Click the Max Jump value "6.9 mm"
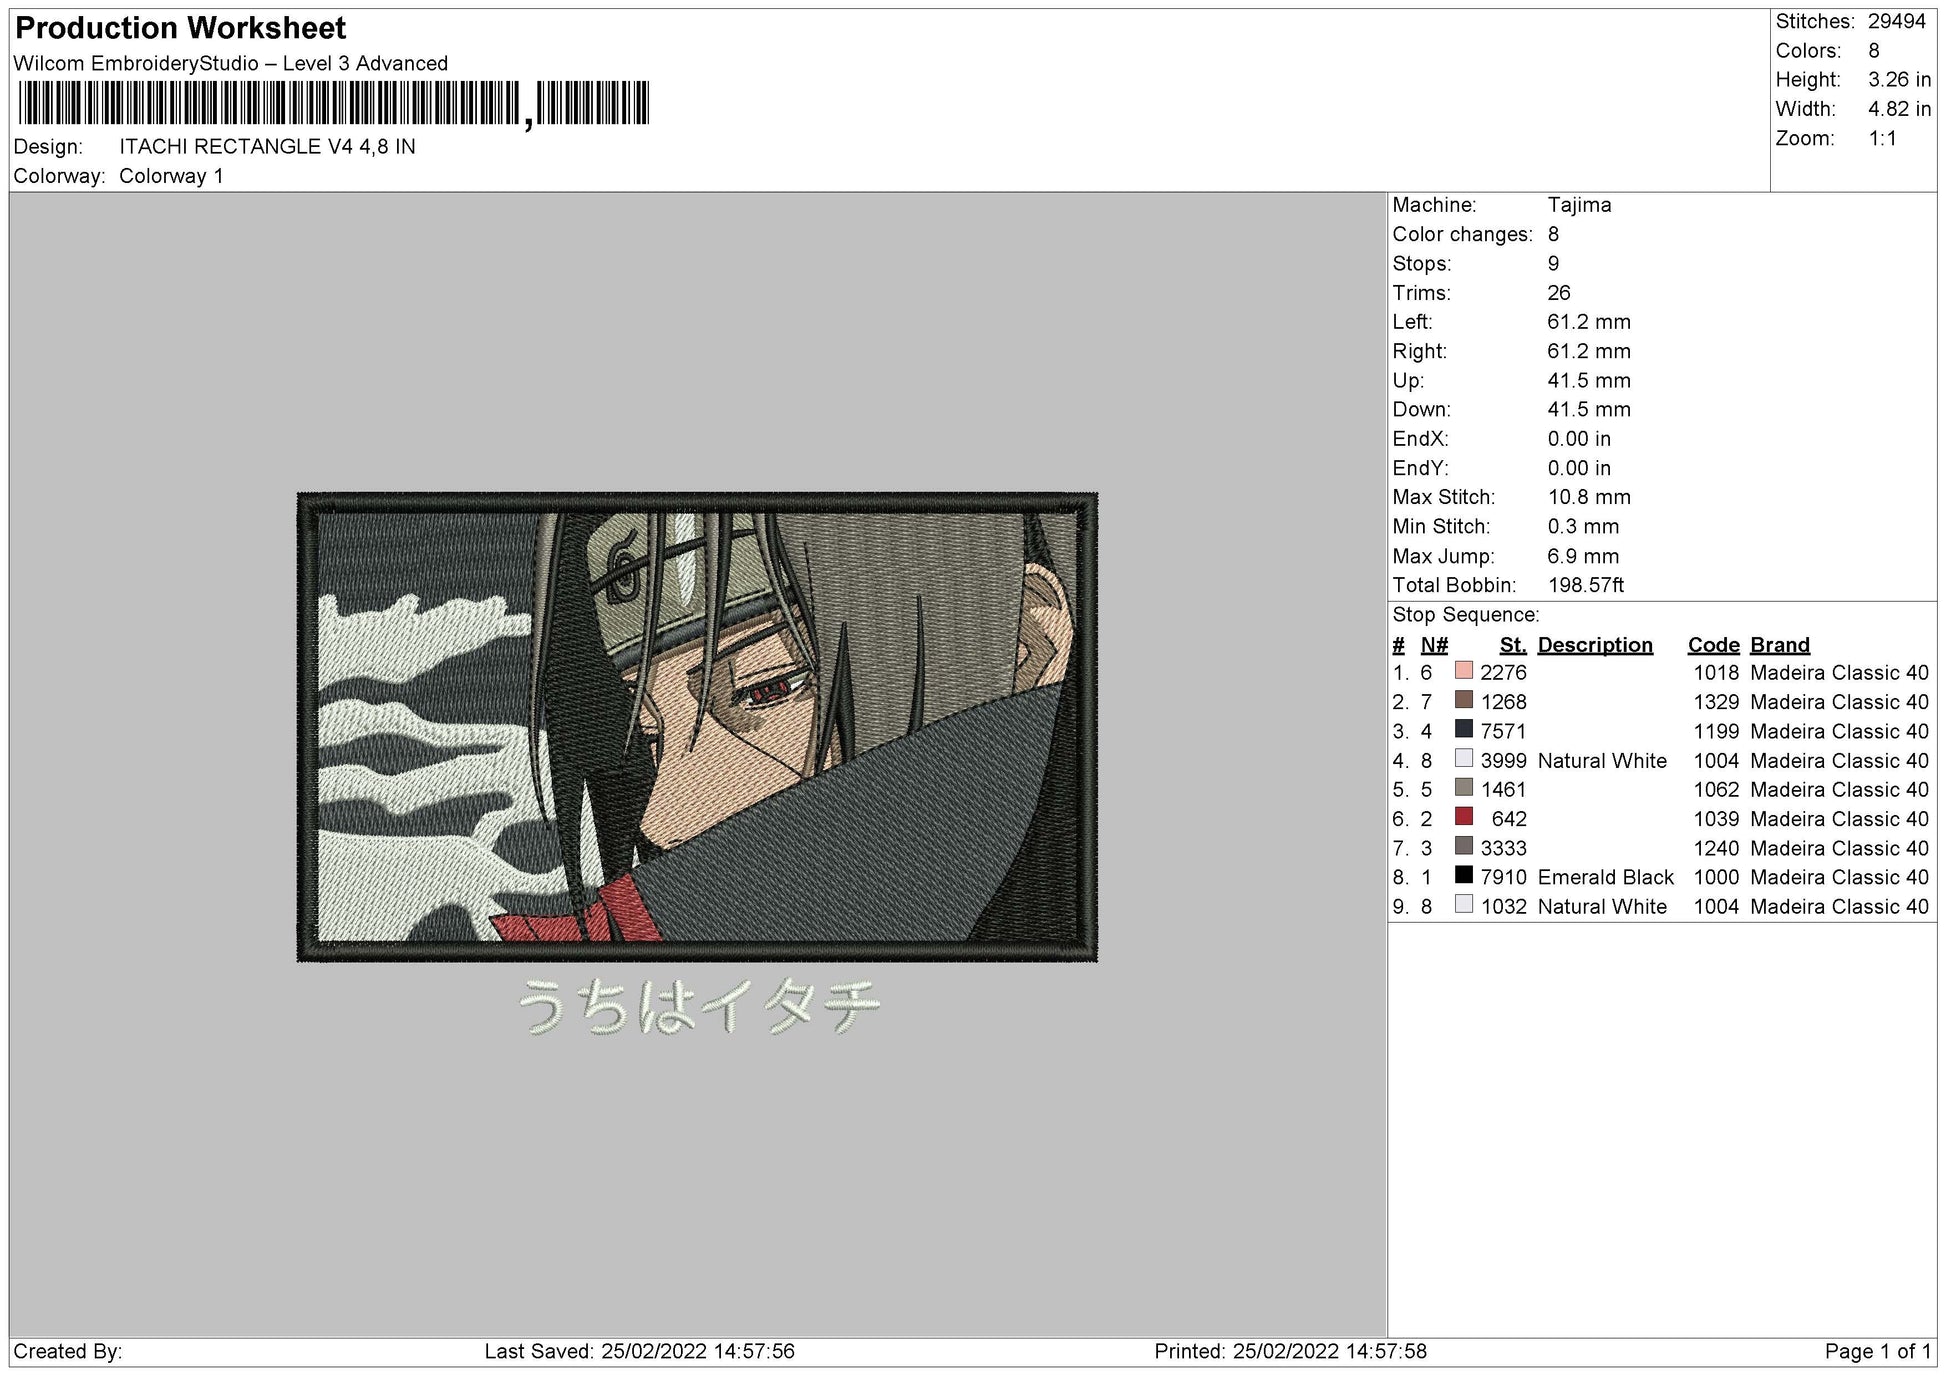The width and height of the screenshot is (1946, 1375). pyautogui.click(x=1582, y=556)
